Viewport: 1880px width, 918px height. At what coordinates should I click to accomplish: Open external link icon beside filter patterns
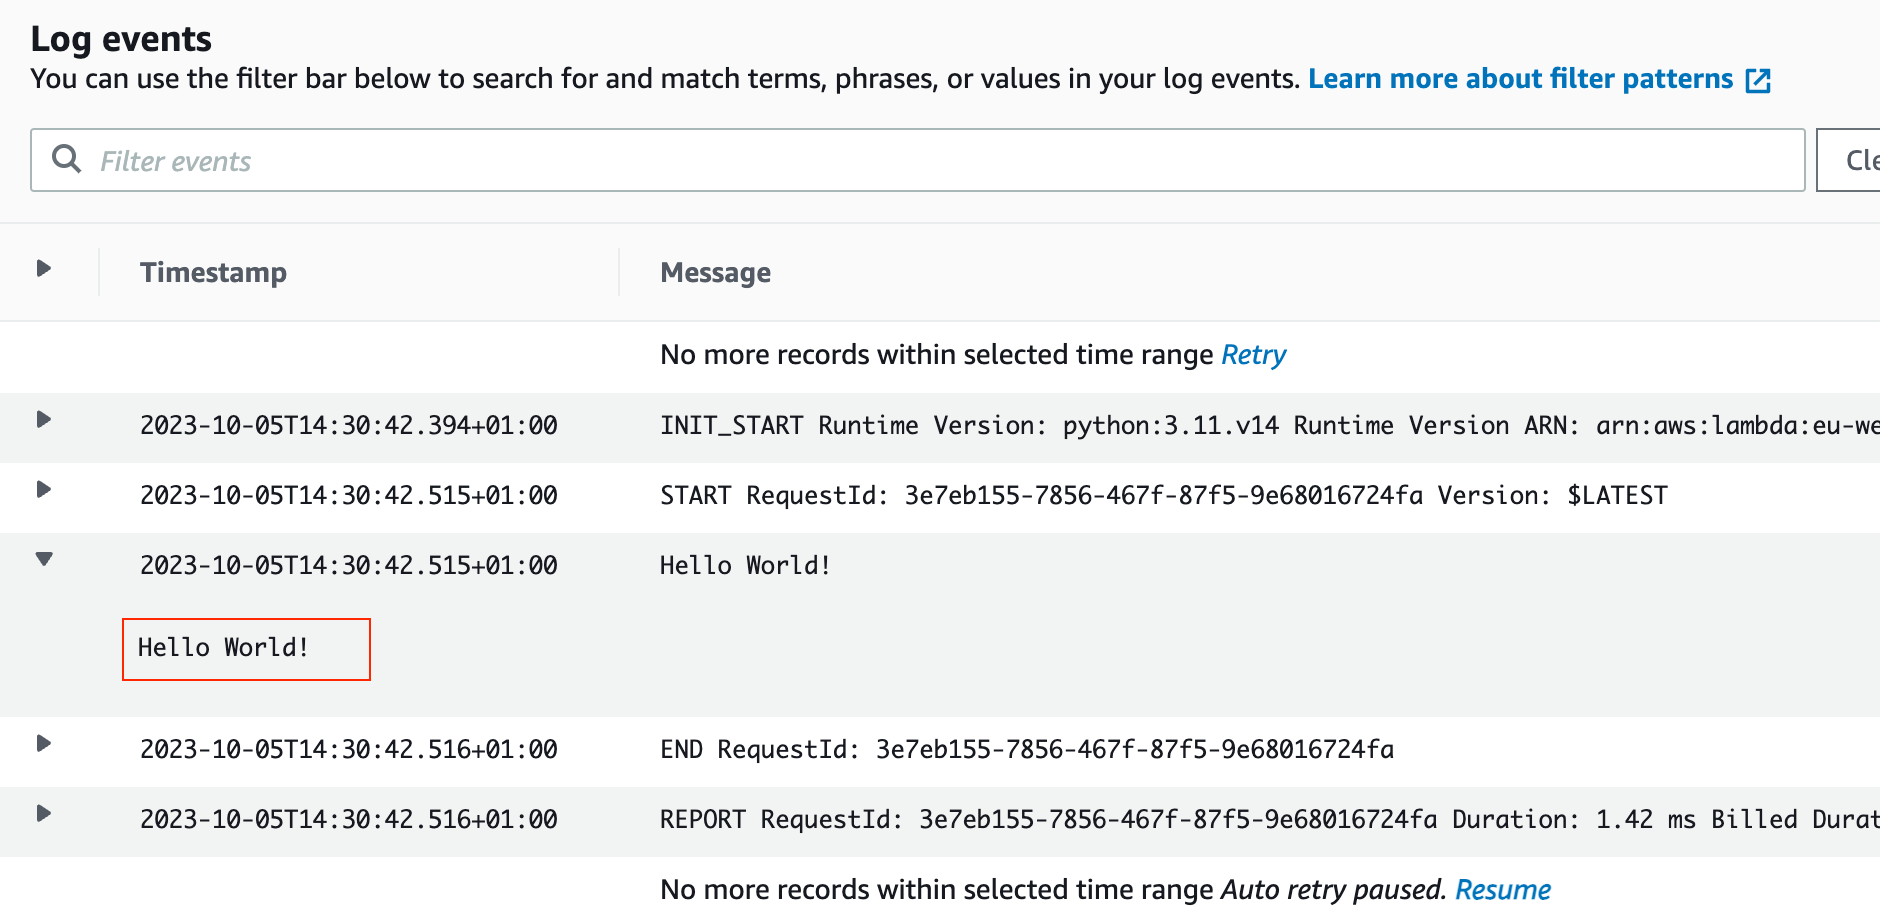click(x=1758, y=81)
